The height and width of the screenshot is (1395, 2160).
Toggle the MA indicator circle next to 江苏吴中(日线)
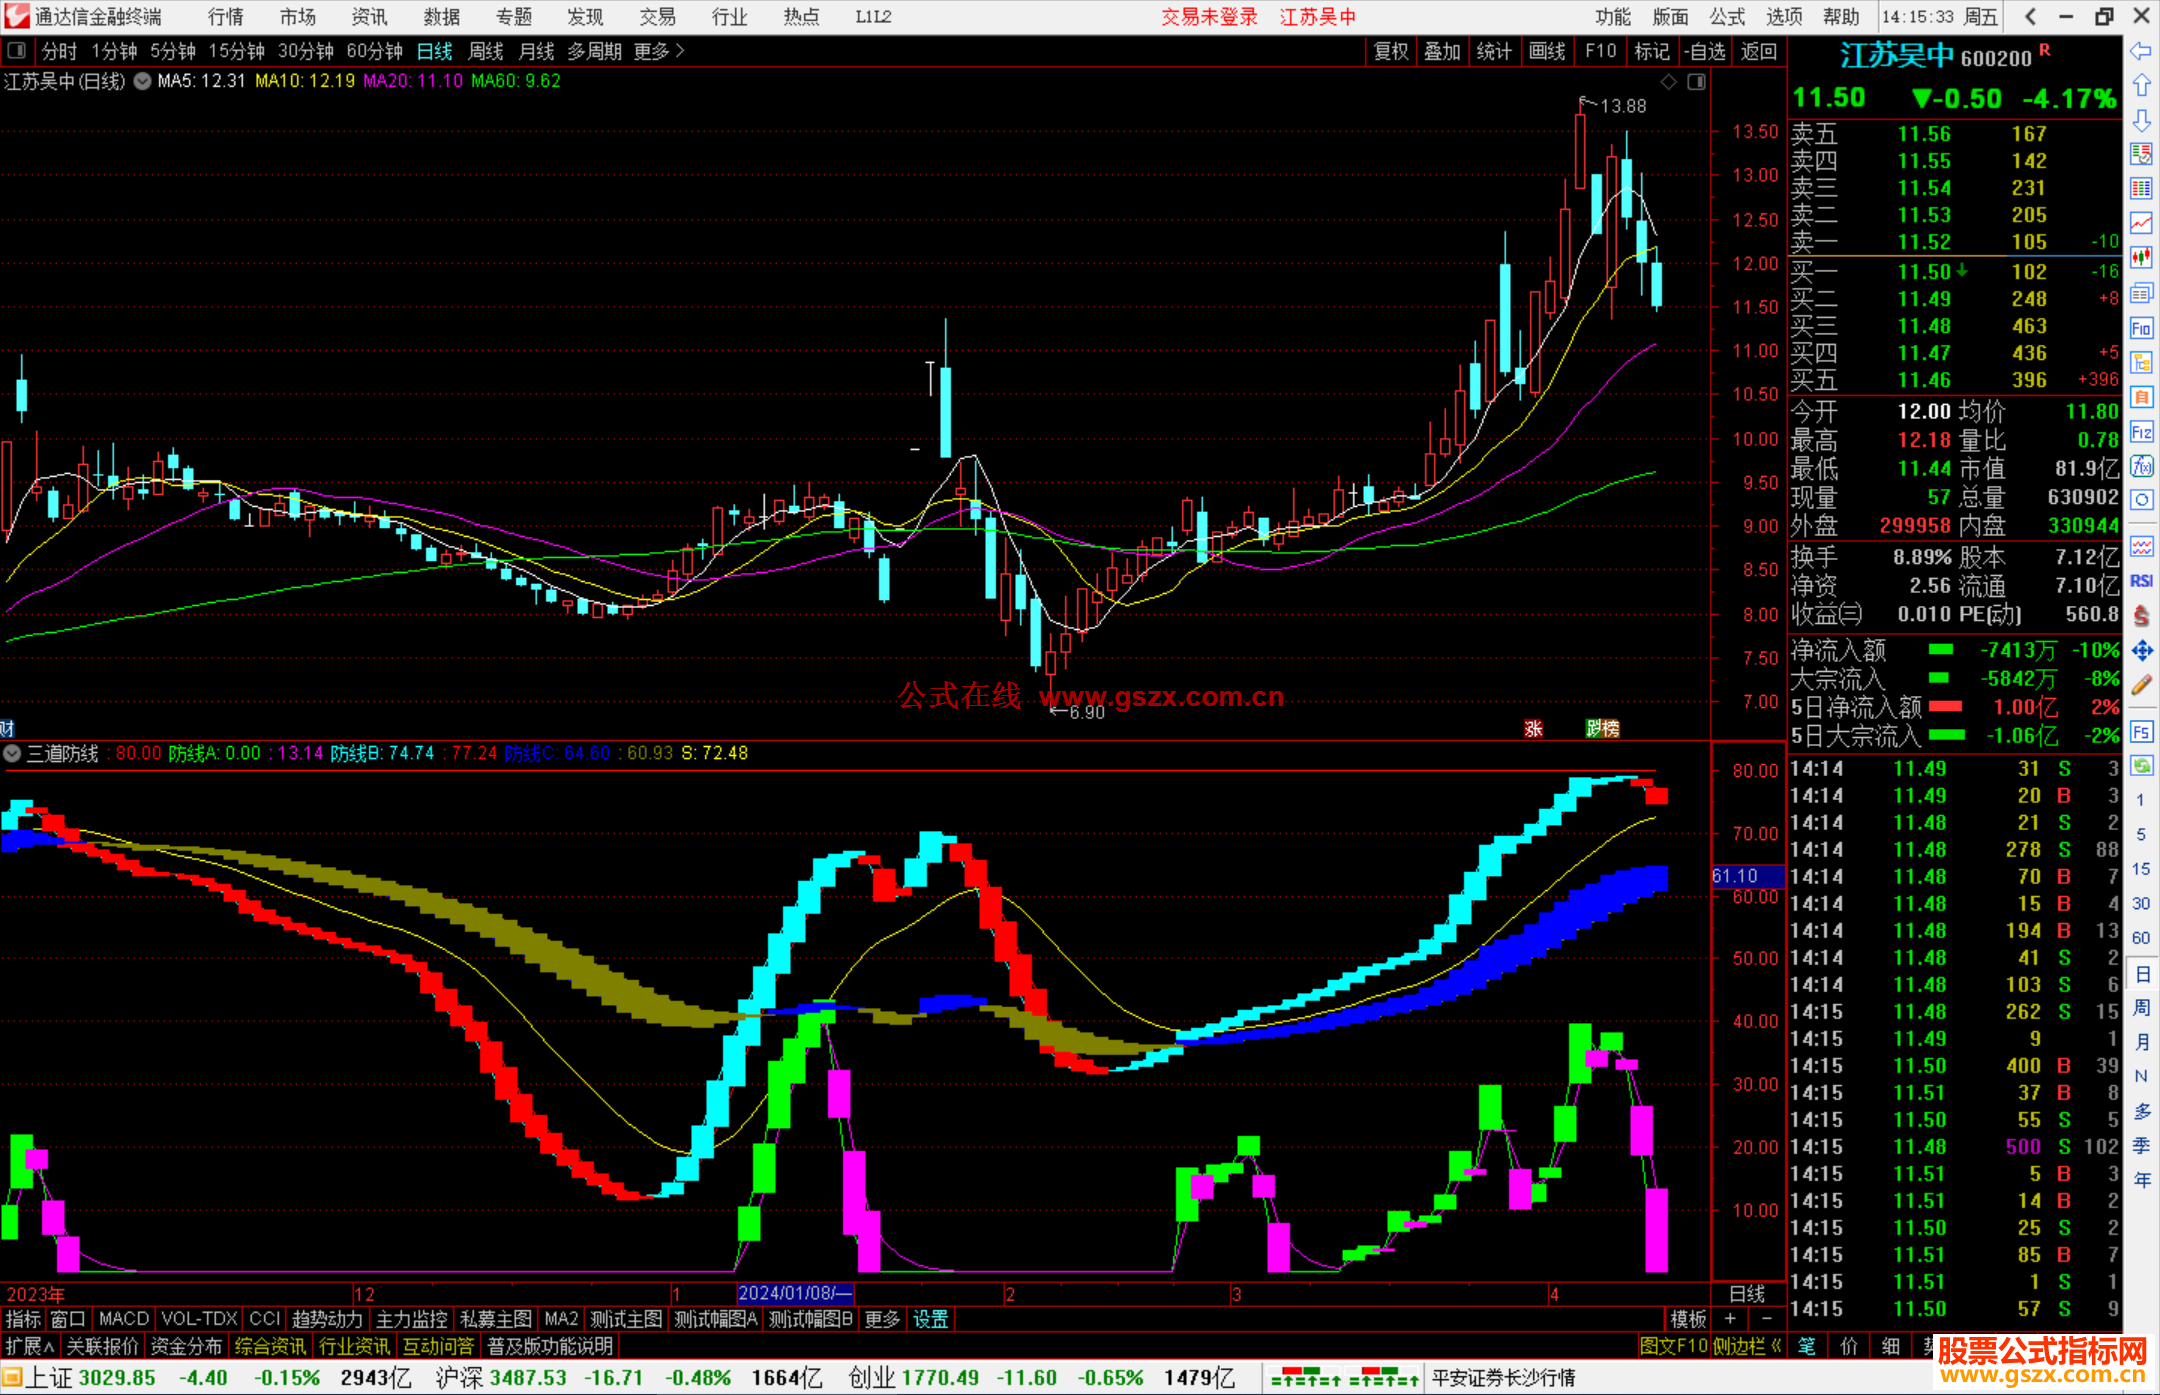point(143,81)
